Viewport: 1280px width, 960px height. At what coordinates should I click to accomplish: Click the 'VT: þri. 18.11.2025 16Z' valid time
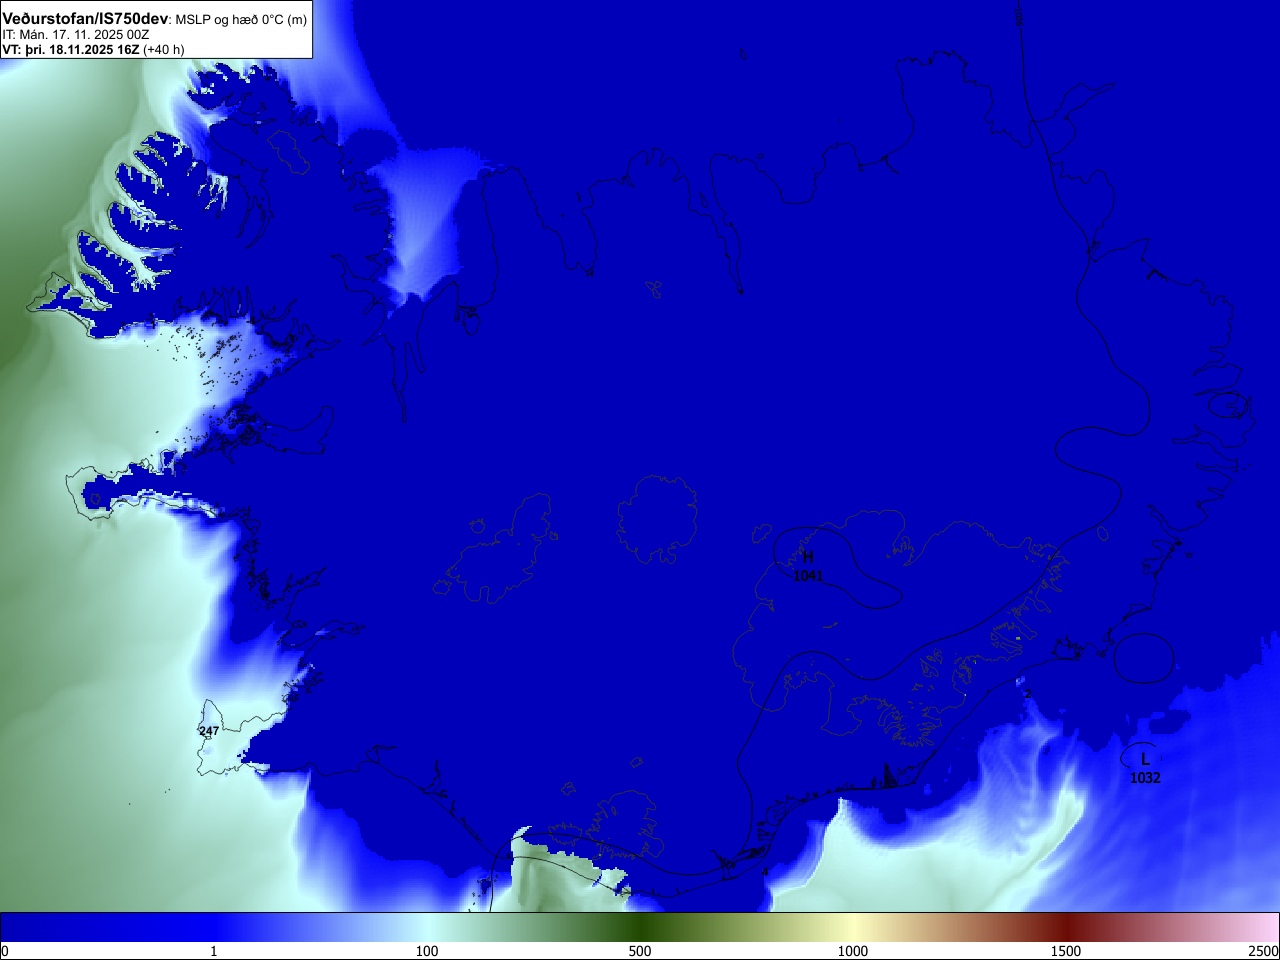coord(71,49)
